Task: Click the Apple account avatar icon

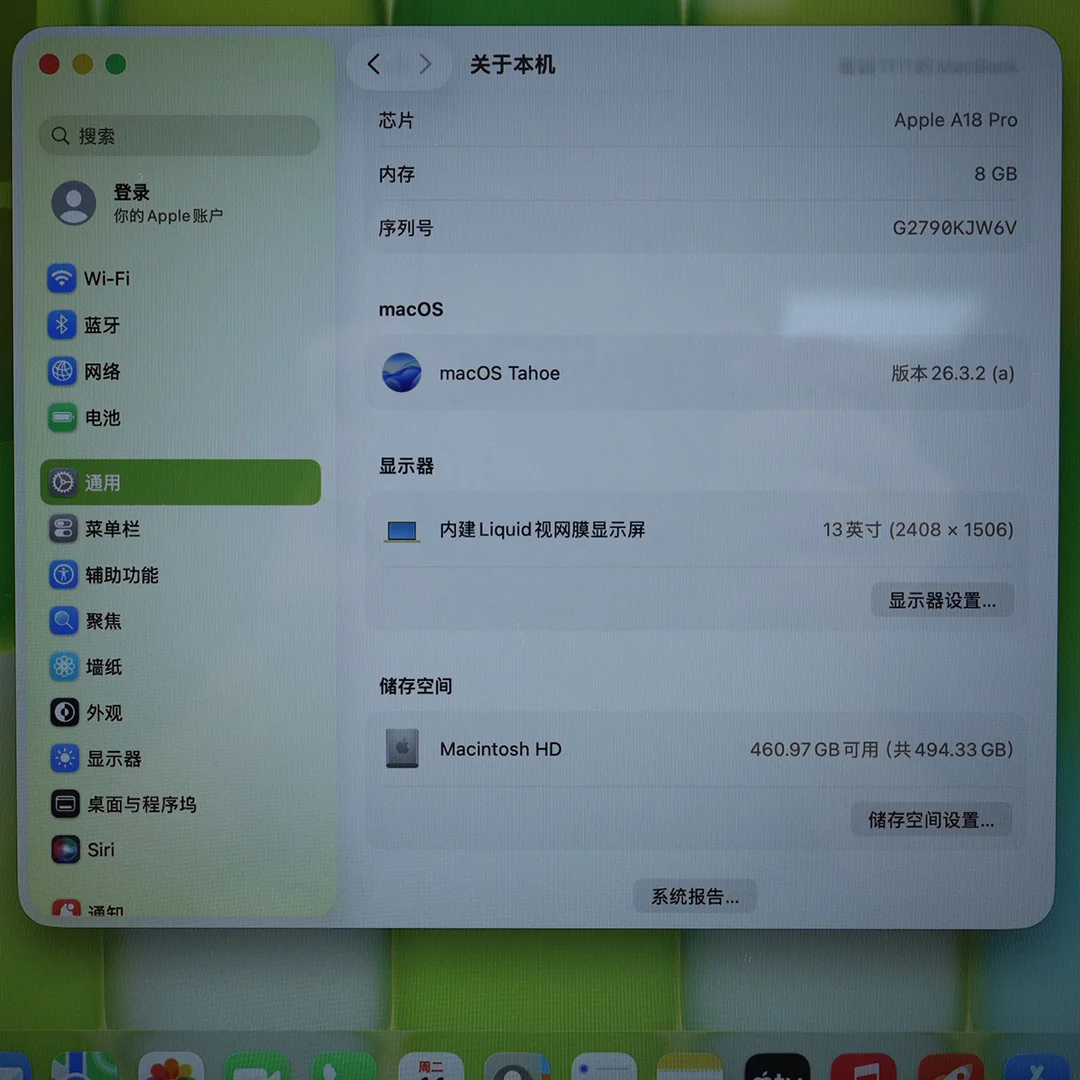Action: click(74, 202)
